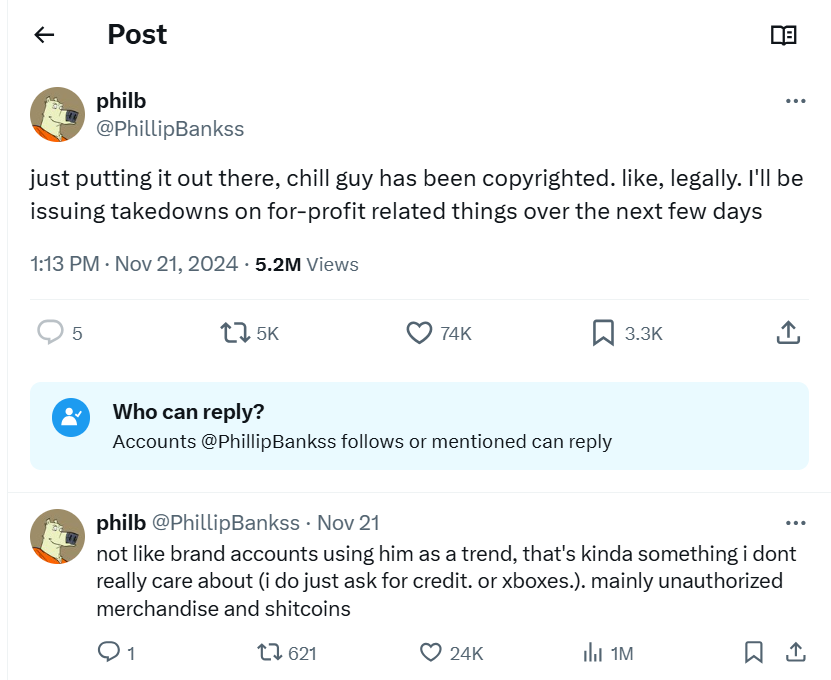831x680 pixels.
Task: Like the reply tweet with 24K likes
Action: pos(431,652)
